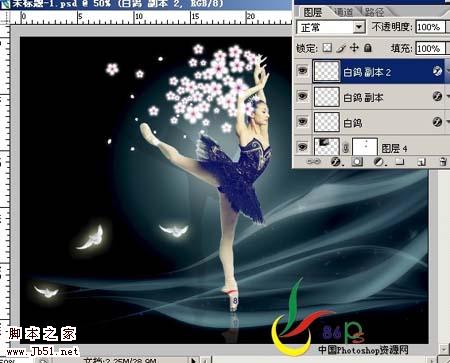
Task: Create a new layer
Action: (x=421, y=162)
